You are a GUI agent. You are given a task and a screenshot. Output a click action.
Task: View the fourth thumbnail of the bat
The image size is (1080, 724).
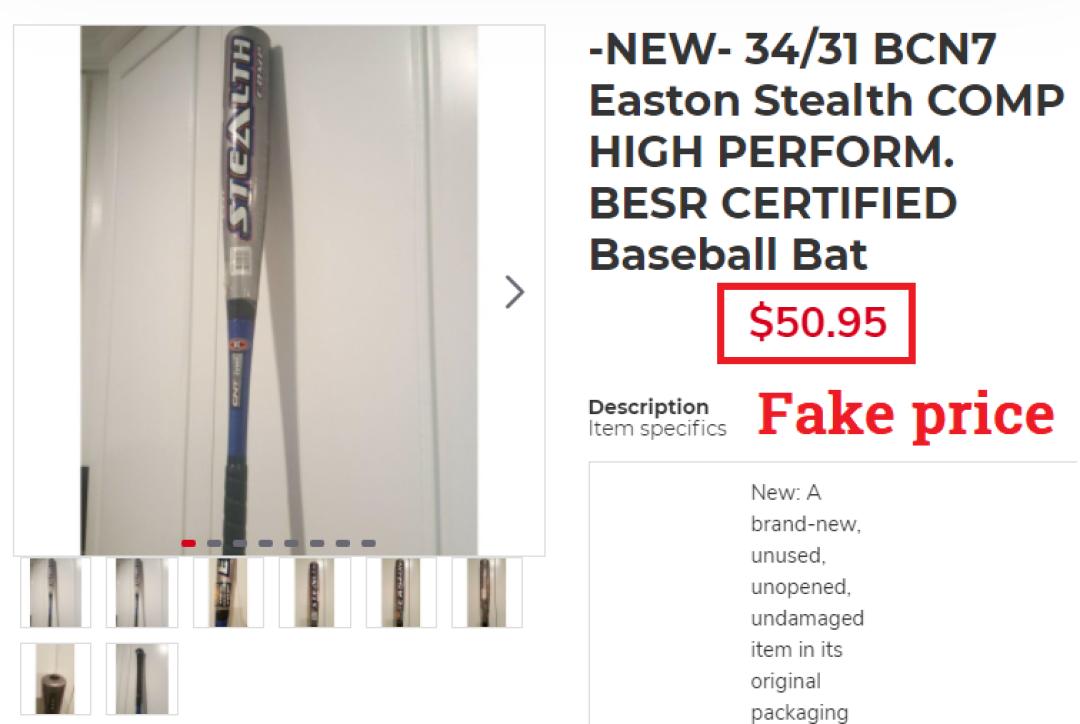click(x=315, y=592)
